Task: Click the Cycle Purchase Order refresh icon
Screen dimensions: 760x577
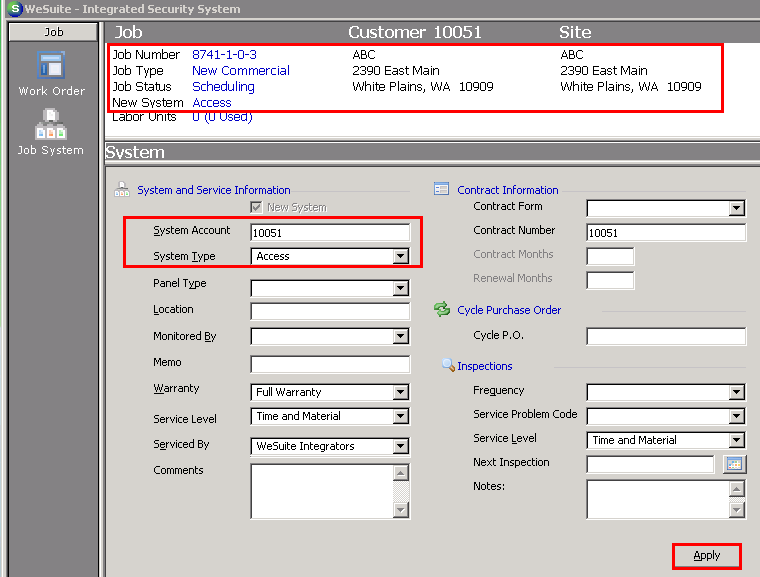Action: pyautogui.click(x=442, y=309)
